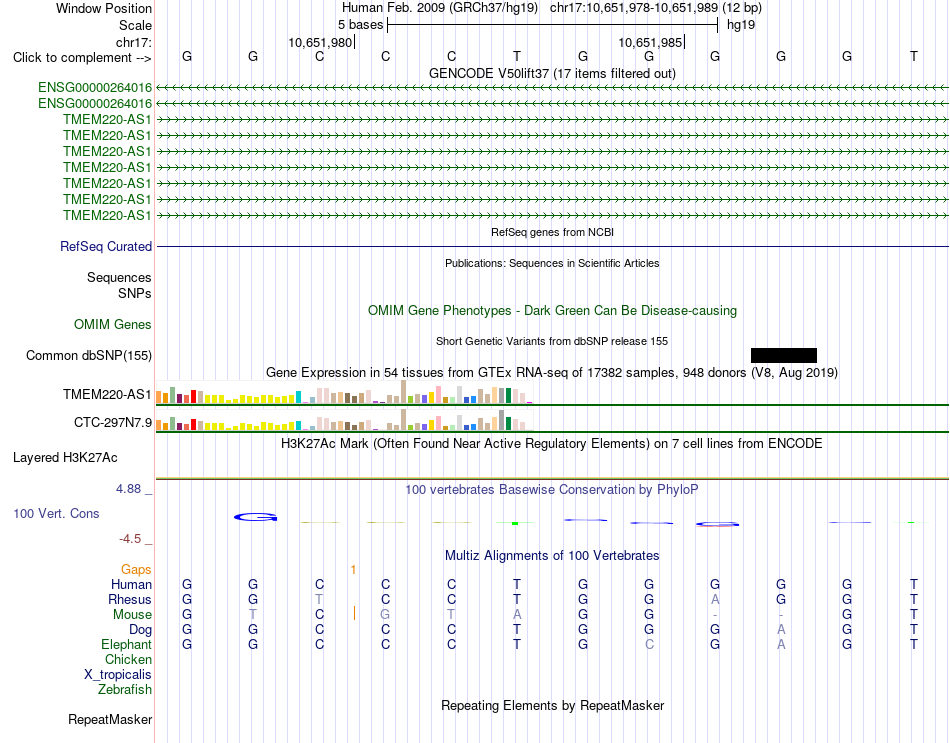Click the orange '1' gap count
This screenshot has width=950, height=743.
coord(353,569)
